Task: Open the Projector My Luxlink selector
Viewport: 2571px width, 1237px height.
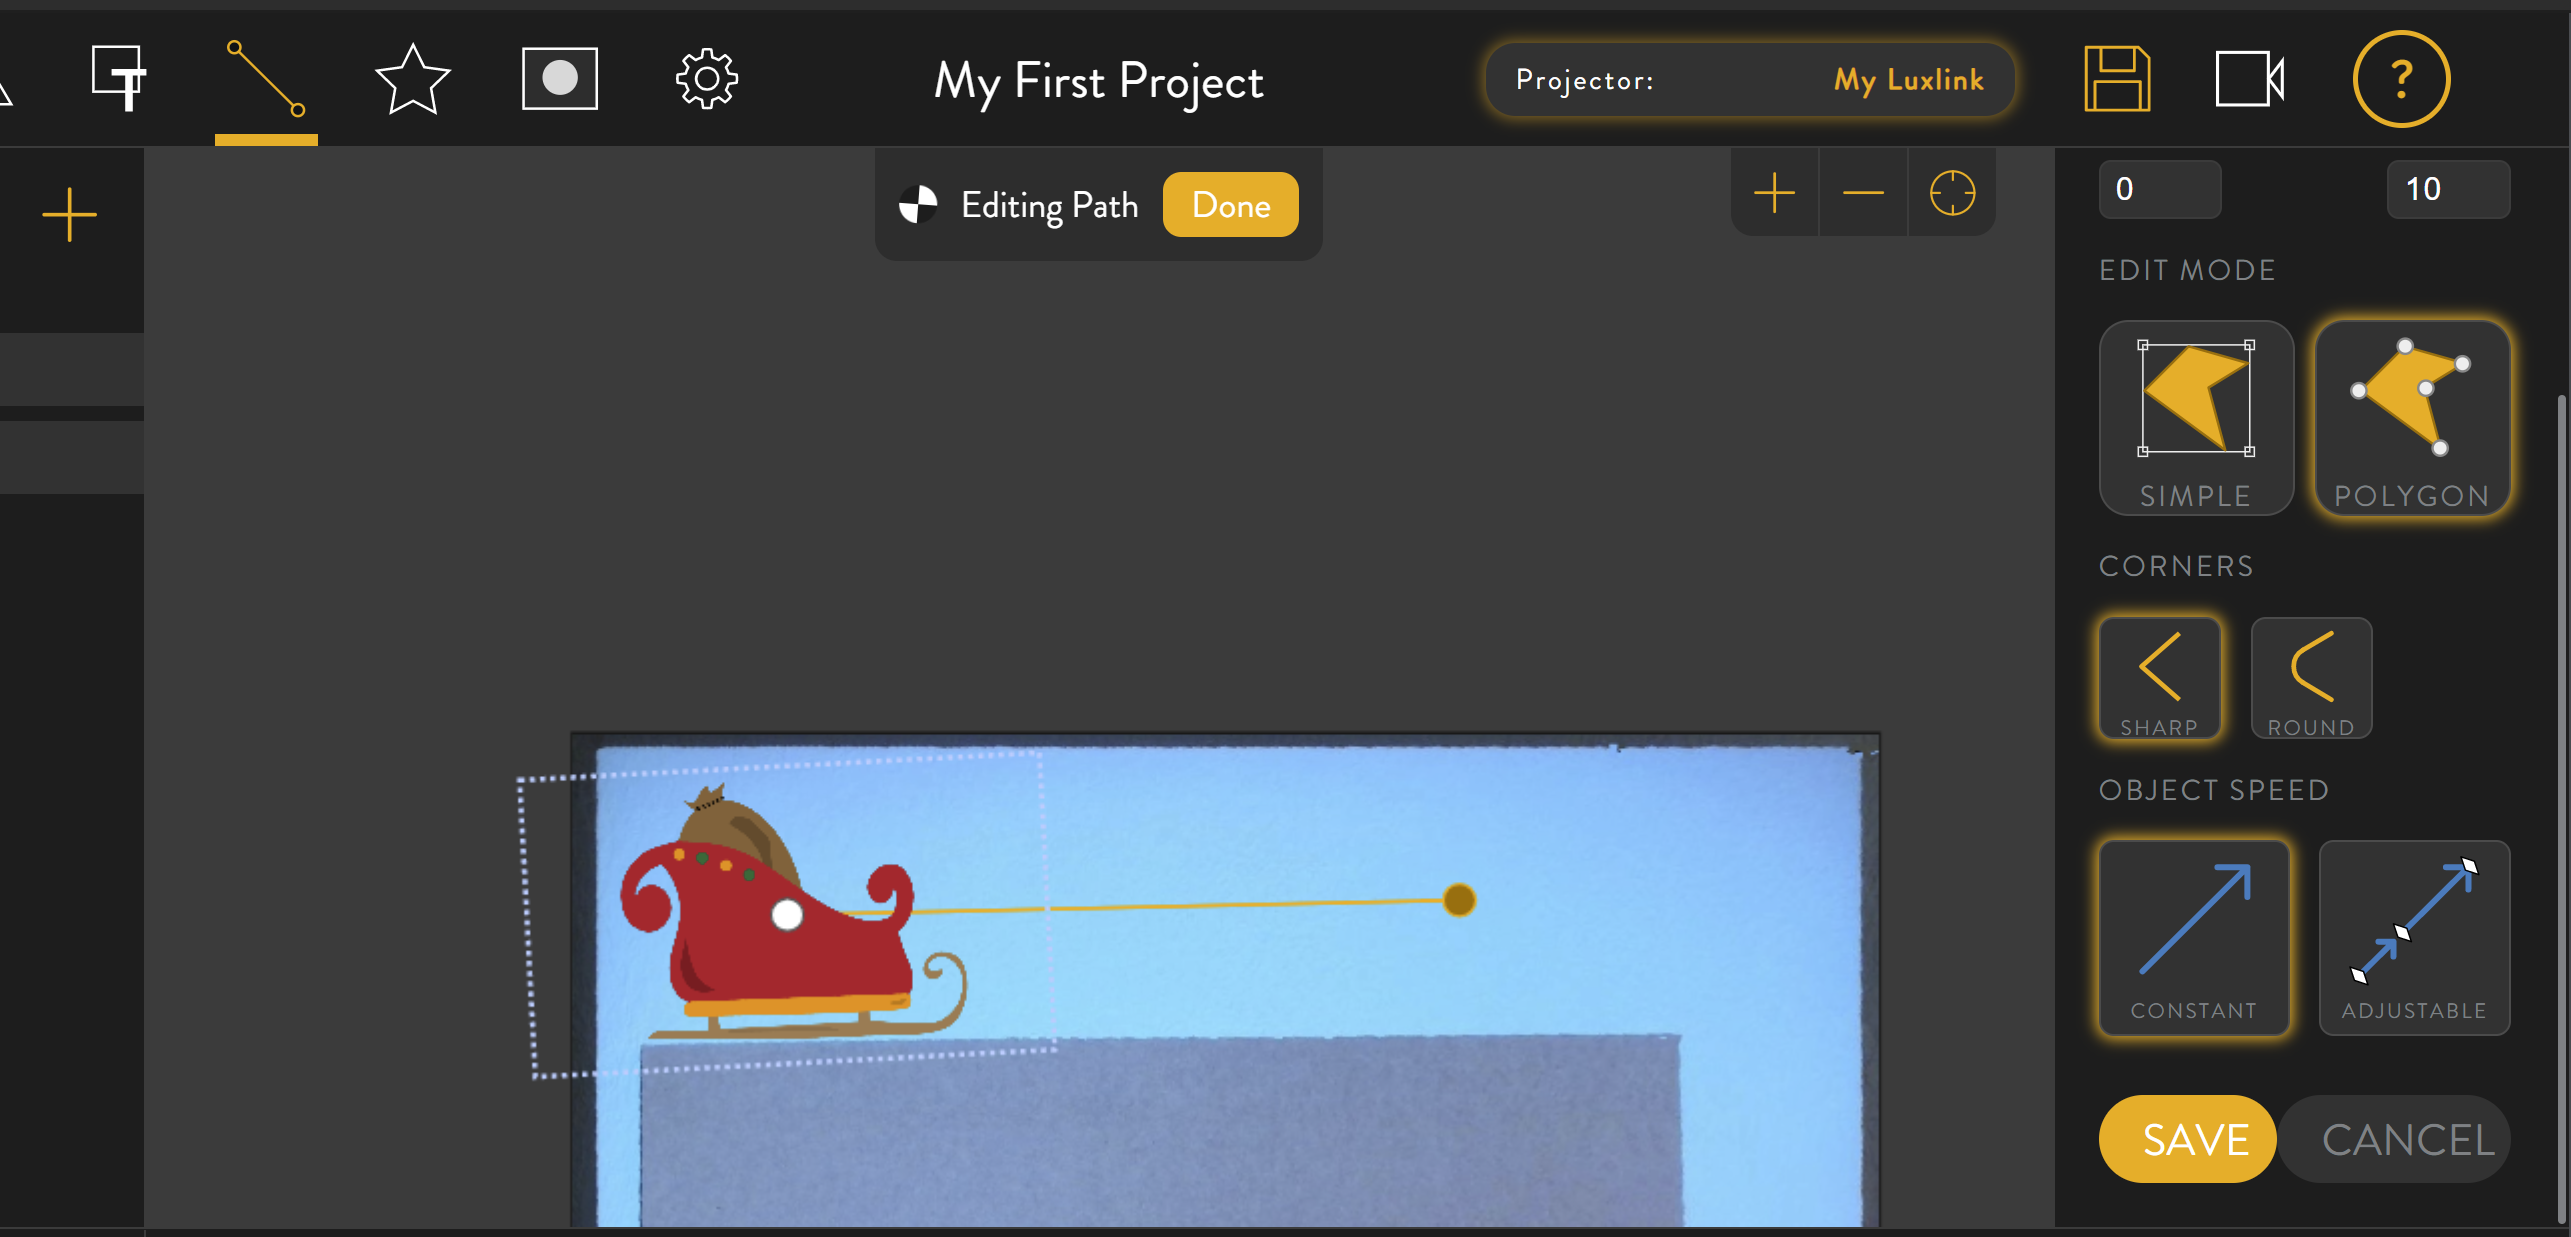Action: click(x=1750, y=80)
